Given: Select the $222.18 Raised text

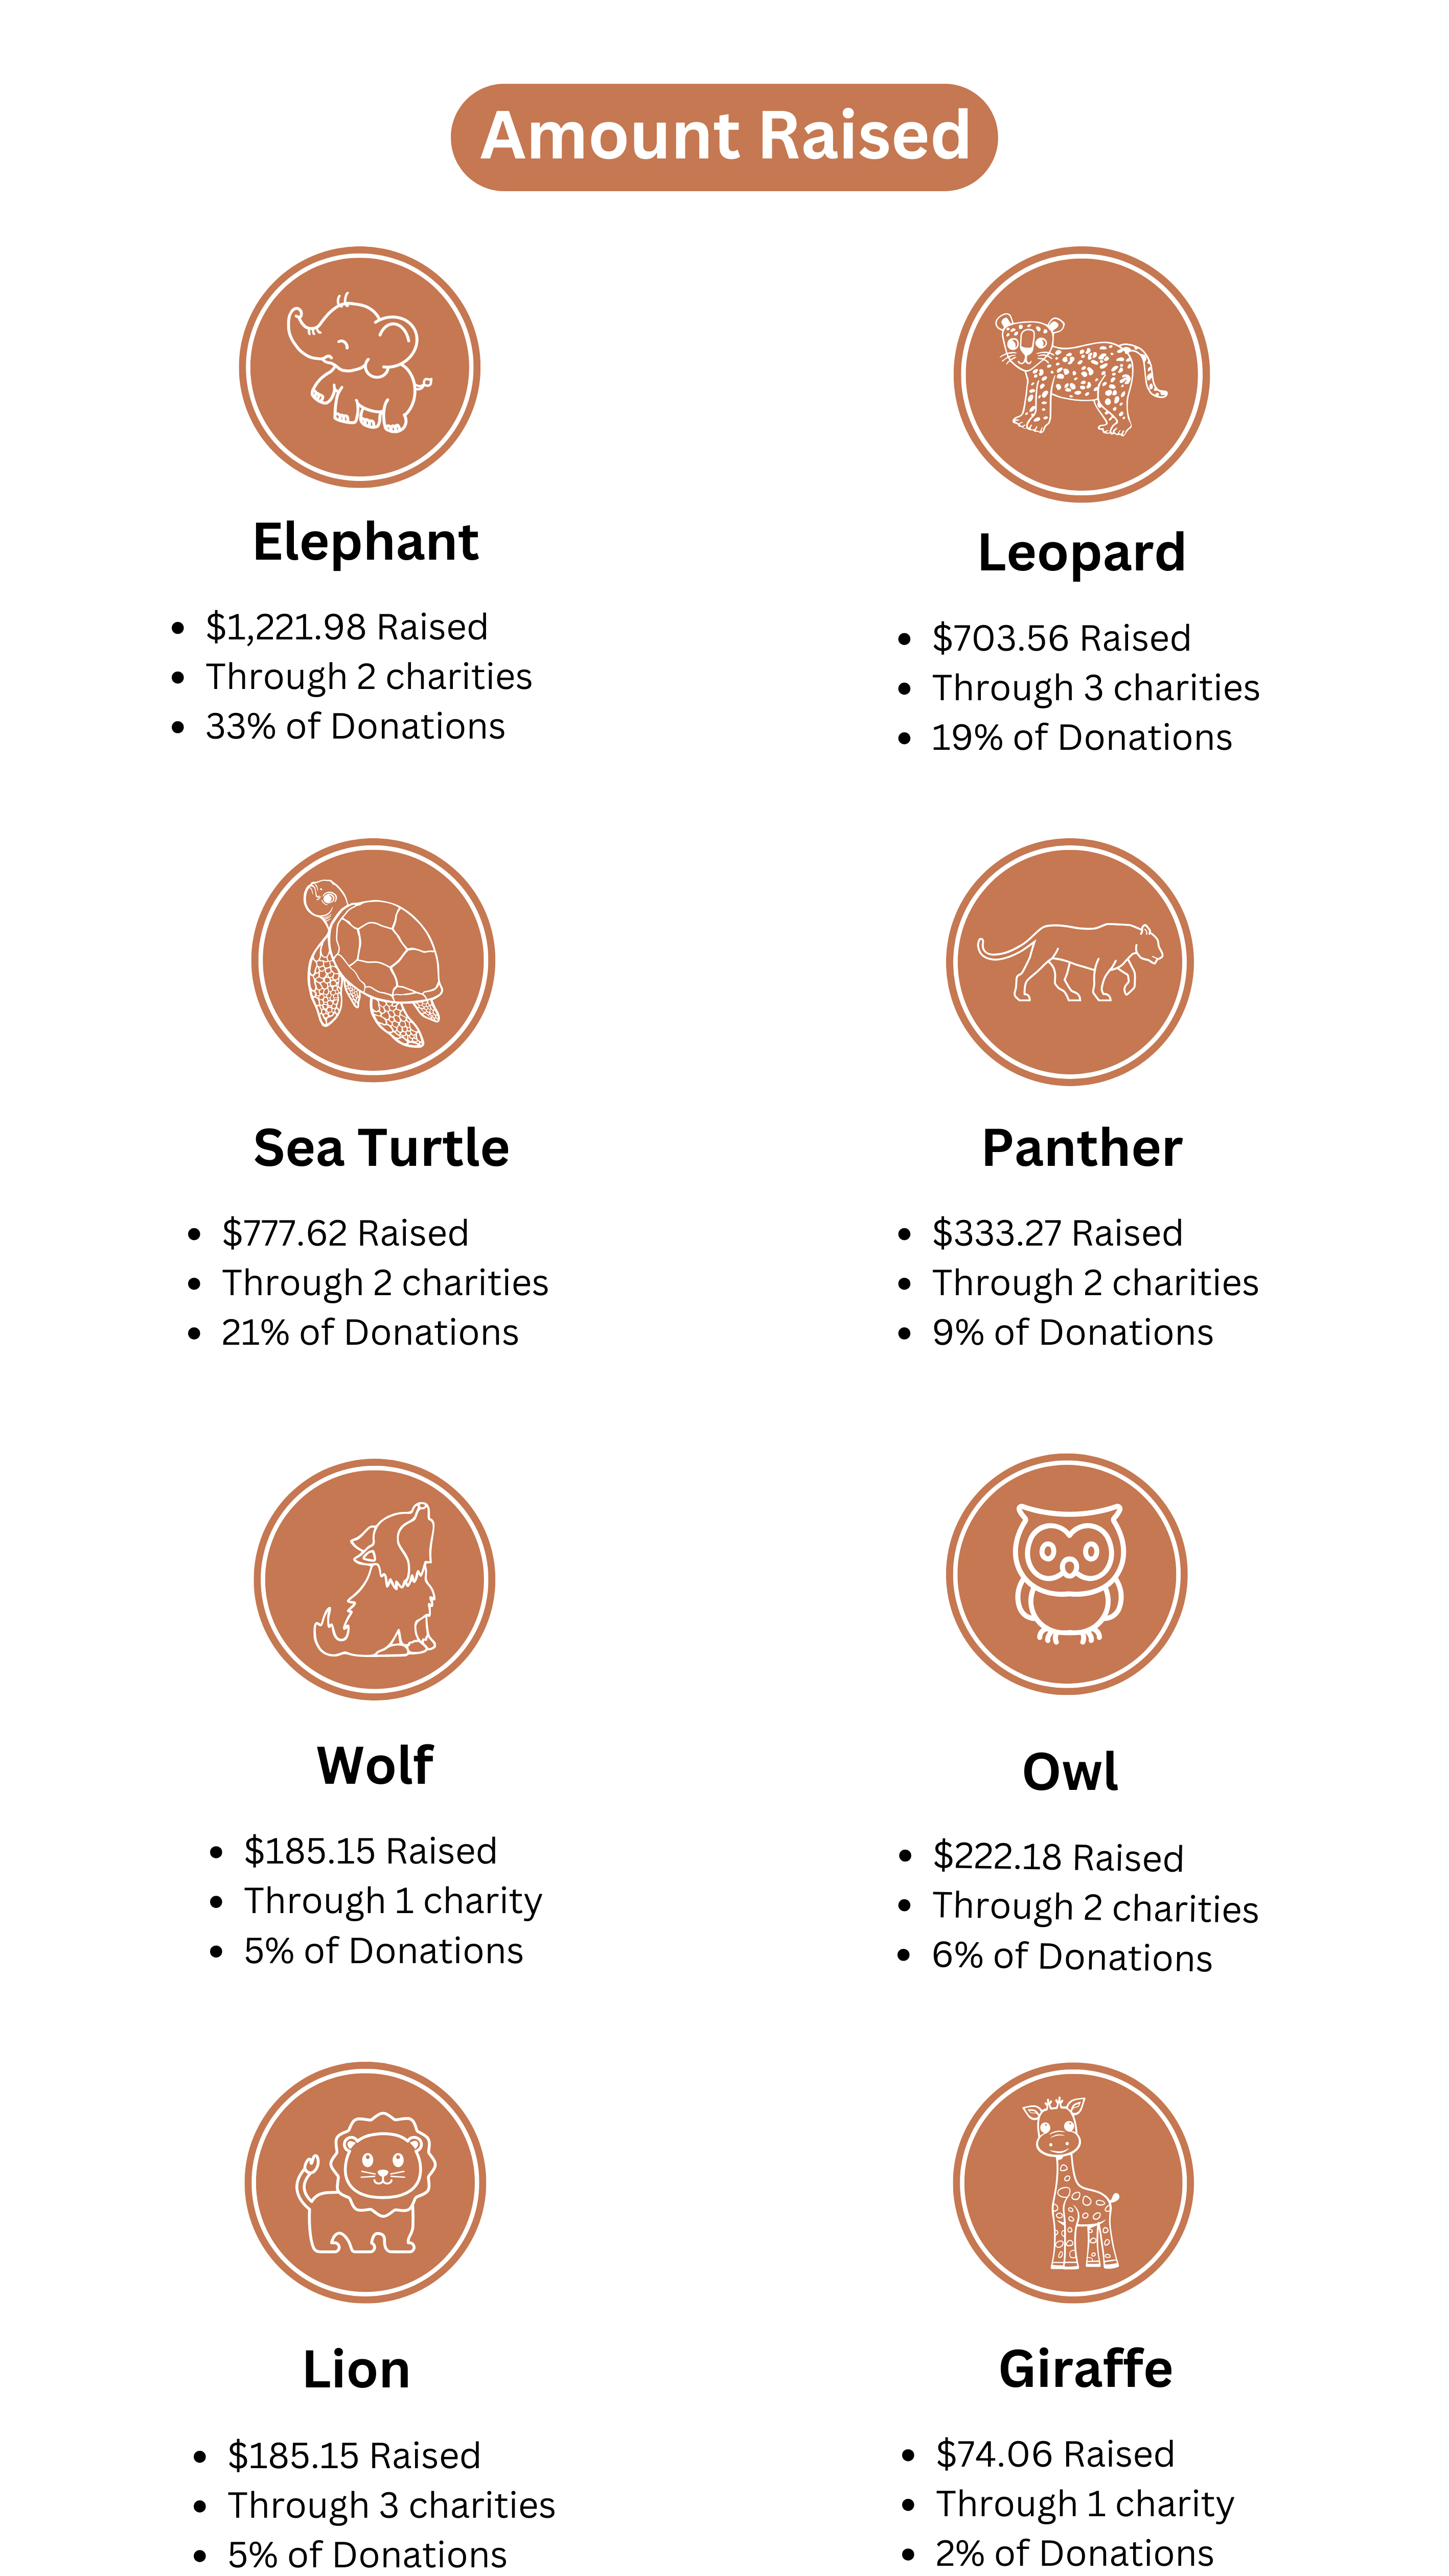Looking at the screenshot, I should (x=1058, y=1857).
